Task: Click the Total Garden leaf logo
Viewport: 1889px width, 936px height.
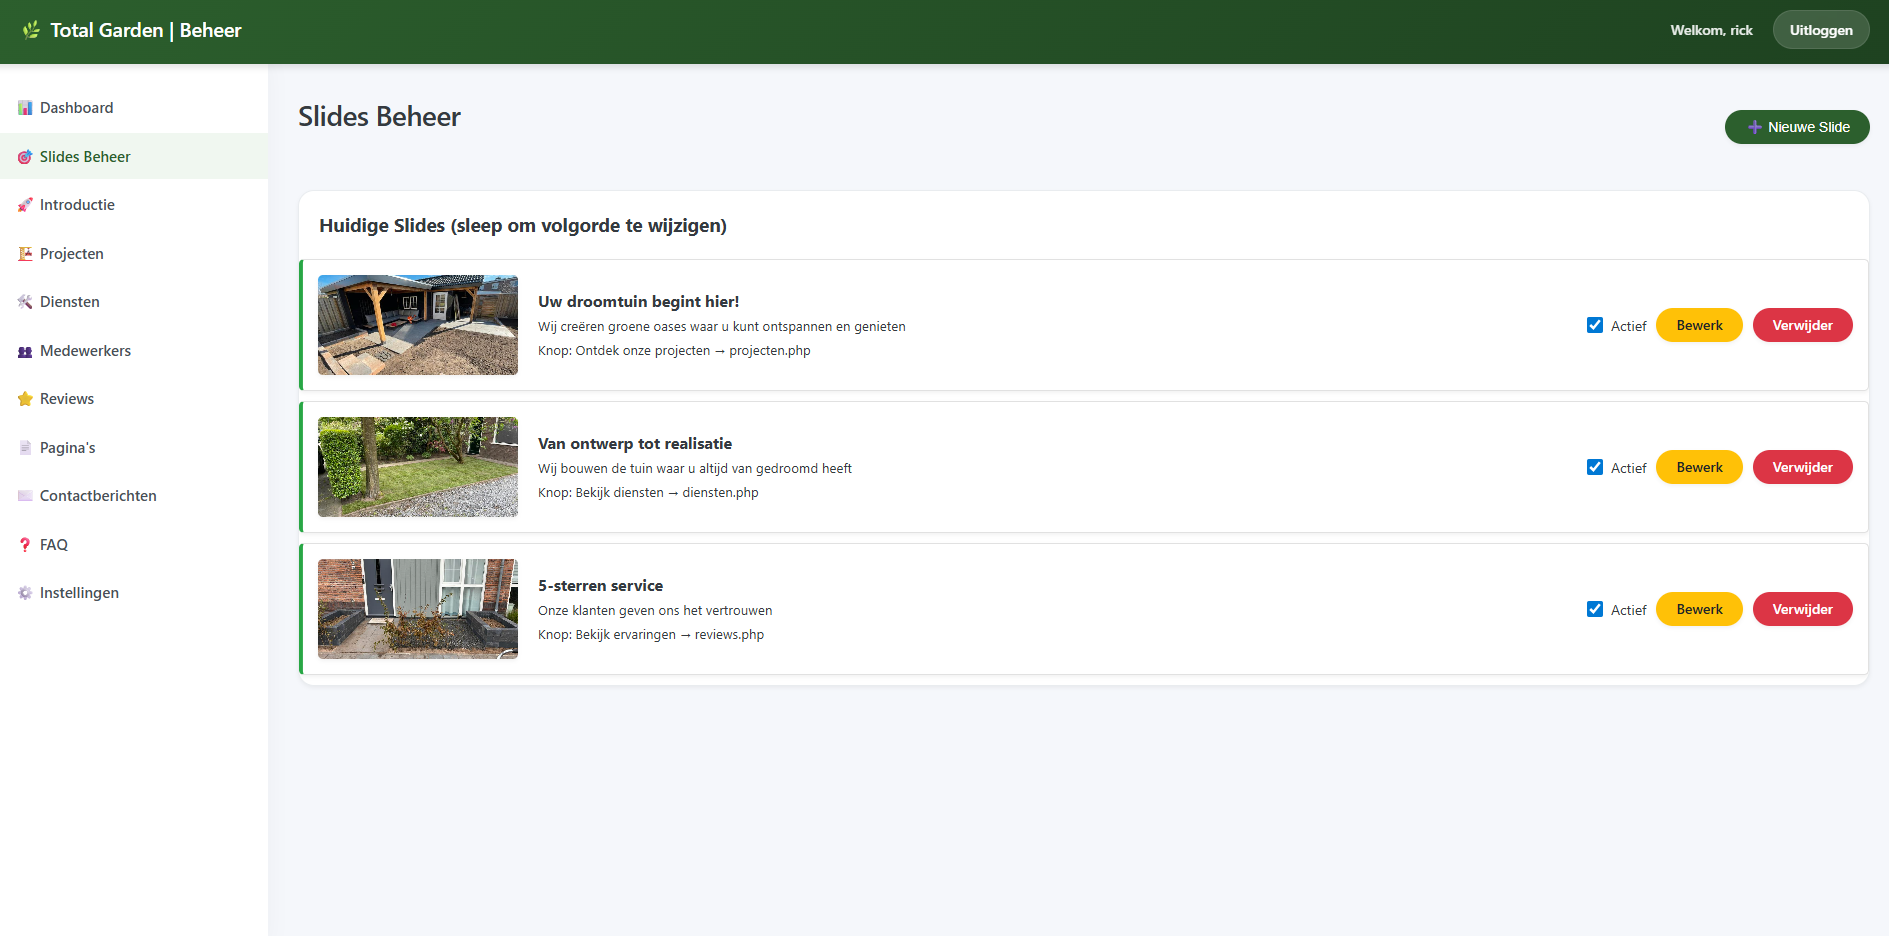Action: (x=32, y=30)
